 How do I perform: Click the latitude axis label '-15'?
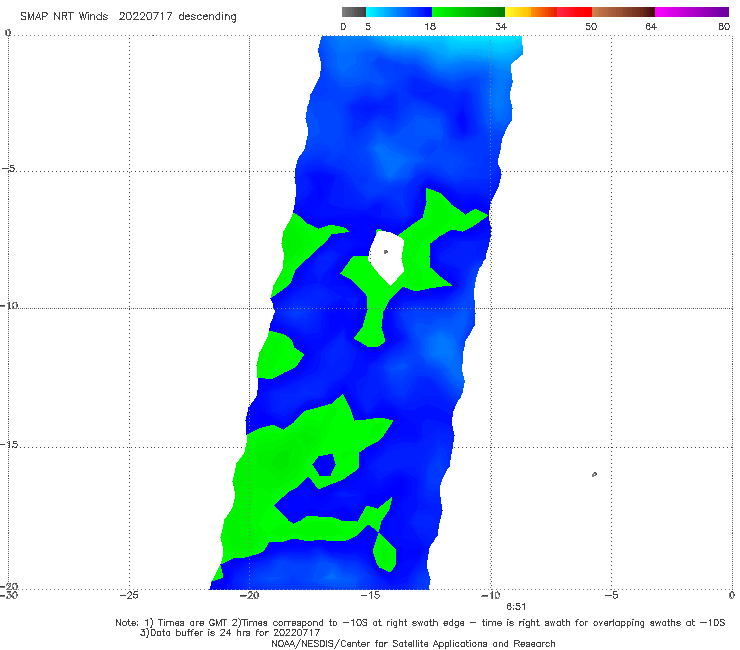(x=9, y=445)
